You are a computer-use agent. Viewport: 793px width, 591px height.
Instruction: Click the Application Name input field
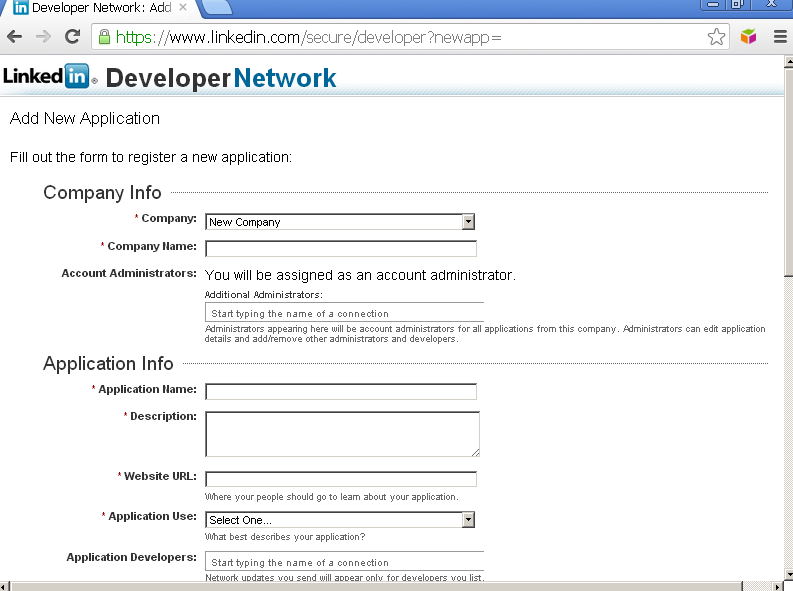pos(341,392)
